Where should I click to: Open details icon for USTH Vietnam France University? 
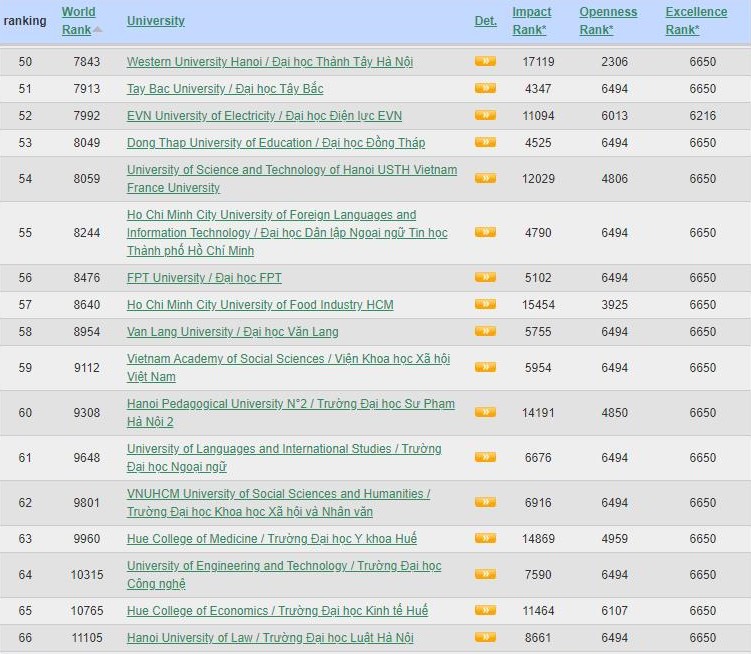click(x=485, y=178)
